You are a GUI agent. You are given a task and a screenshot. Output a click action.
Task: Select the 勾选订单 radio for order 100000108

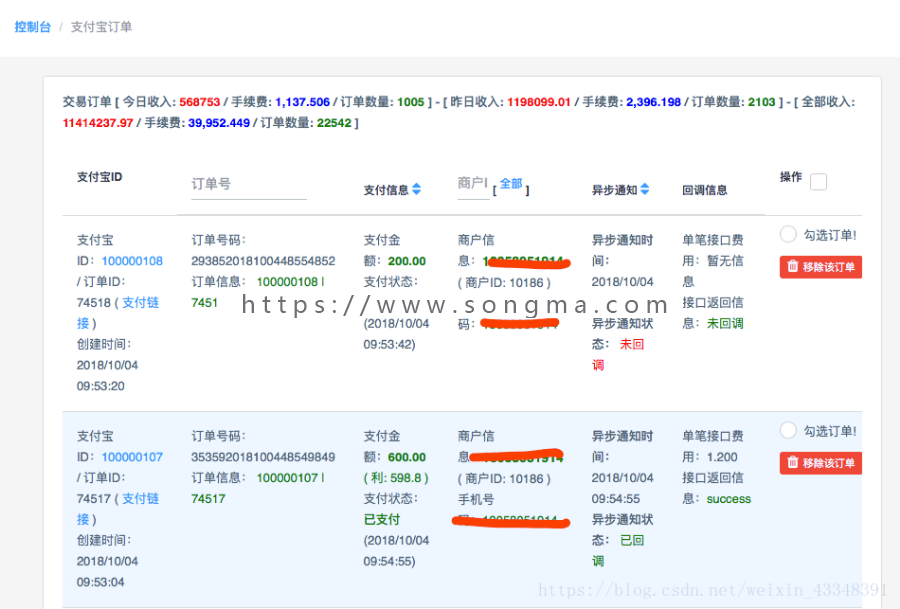point(788,234)
